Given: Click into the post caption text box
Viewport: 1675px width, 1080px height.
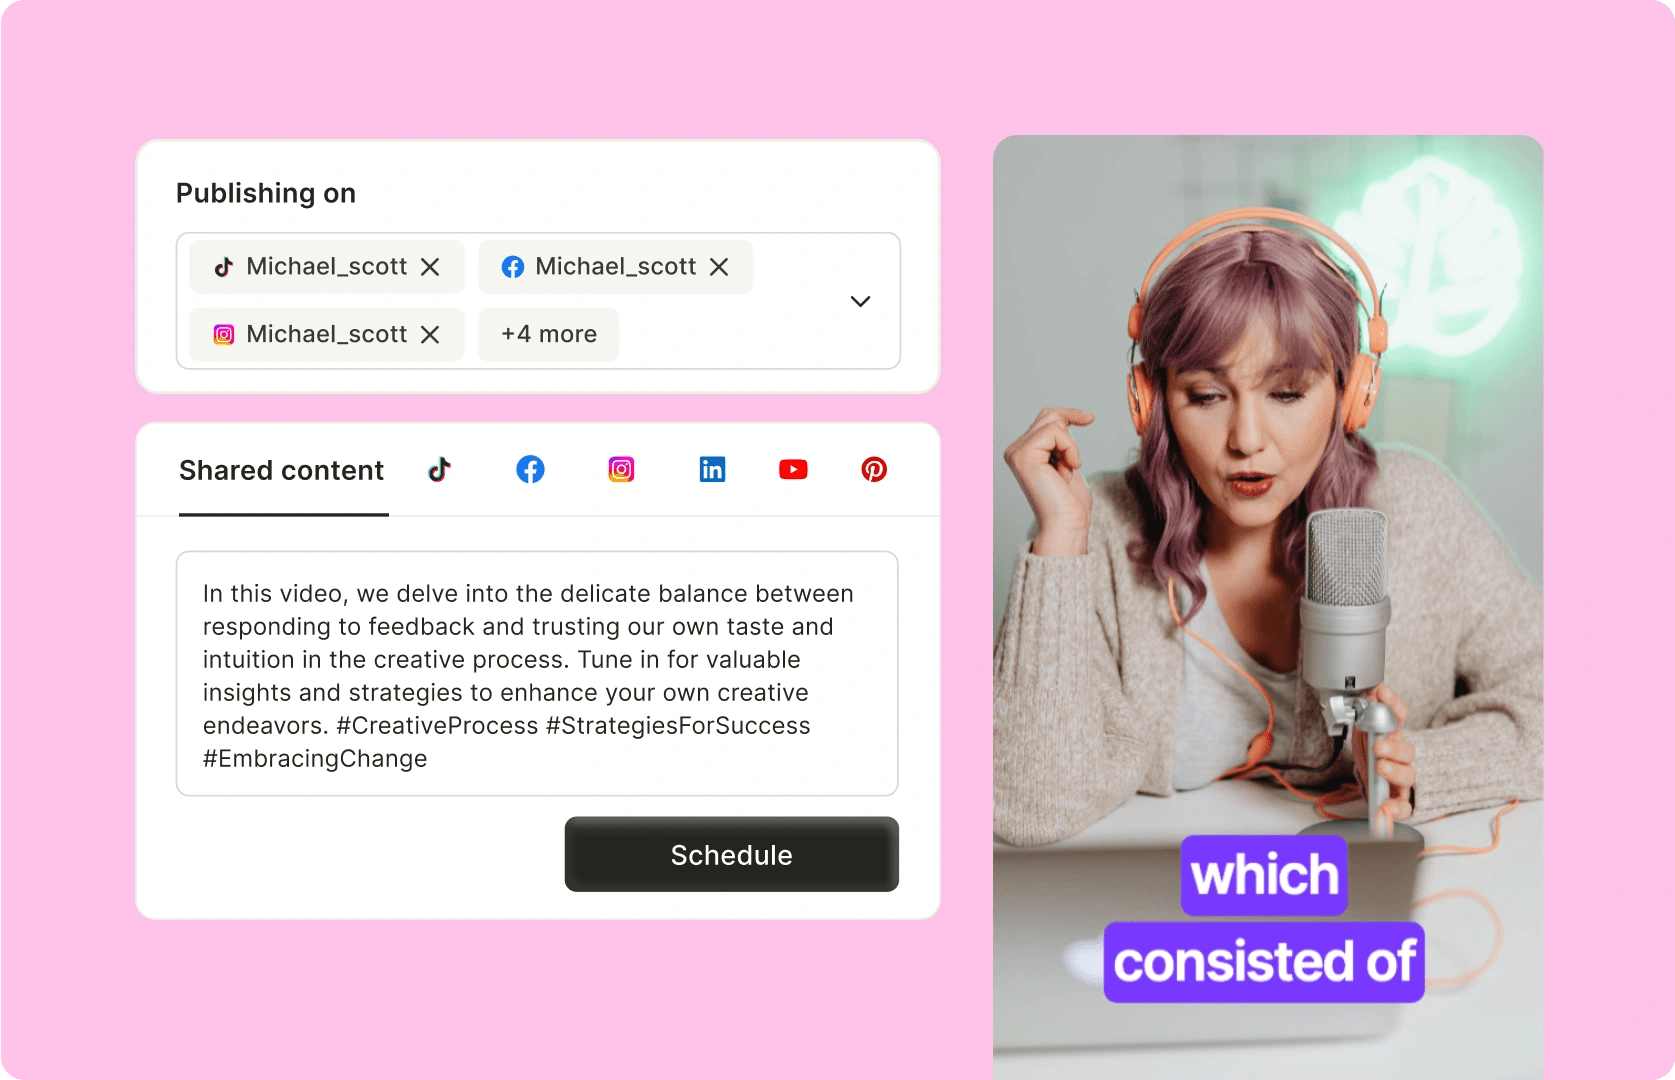Looking at the screenshot, I should tap(537, 674).
